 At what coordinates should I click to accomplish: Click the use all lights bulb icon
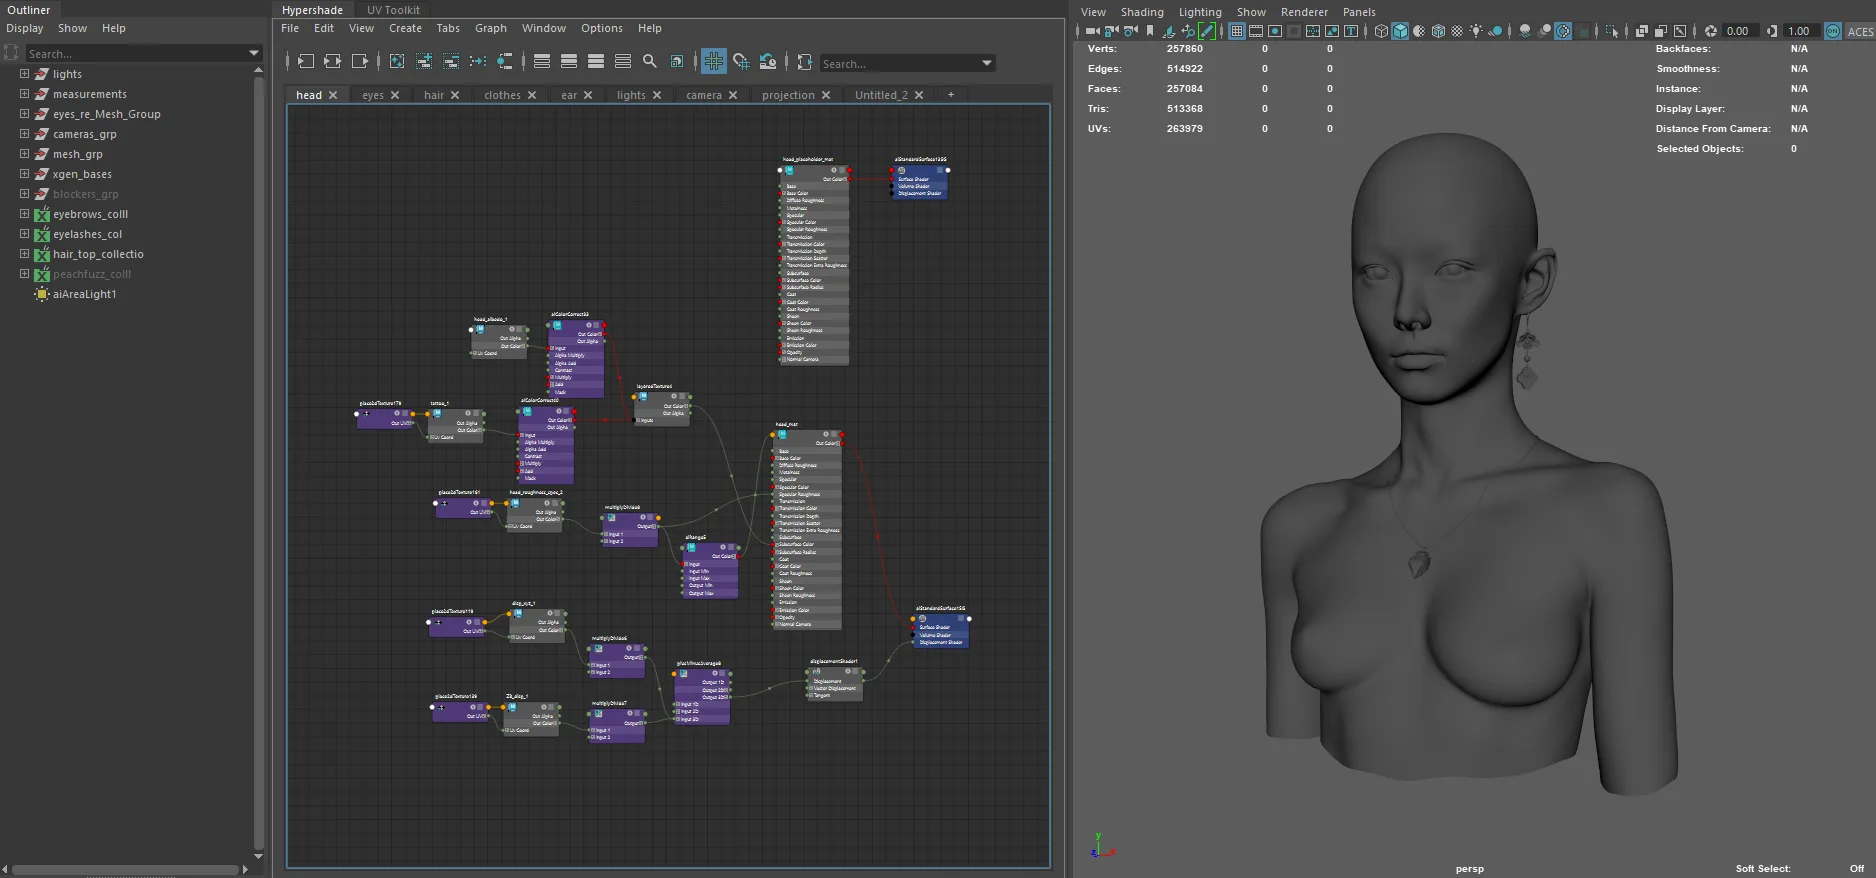[1476, 31]
